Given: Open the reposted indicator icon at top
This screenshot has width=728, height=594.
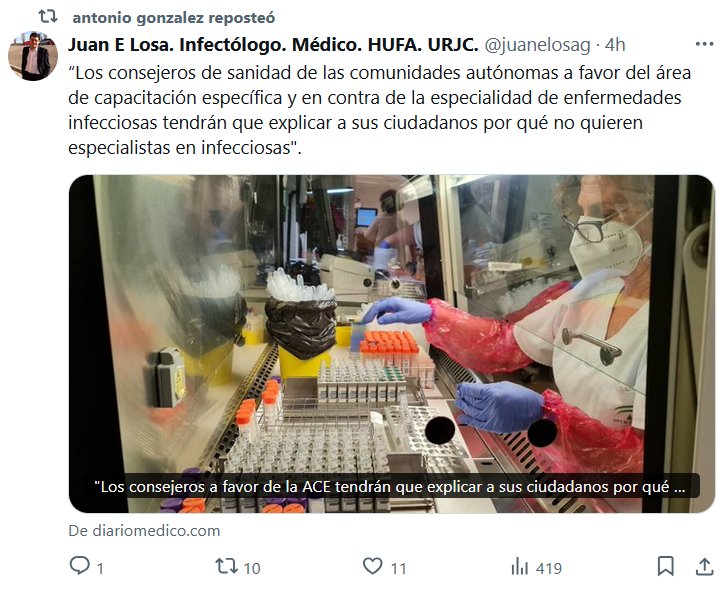Looking at the screenshot, I should click(x=48, y=17).
